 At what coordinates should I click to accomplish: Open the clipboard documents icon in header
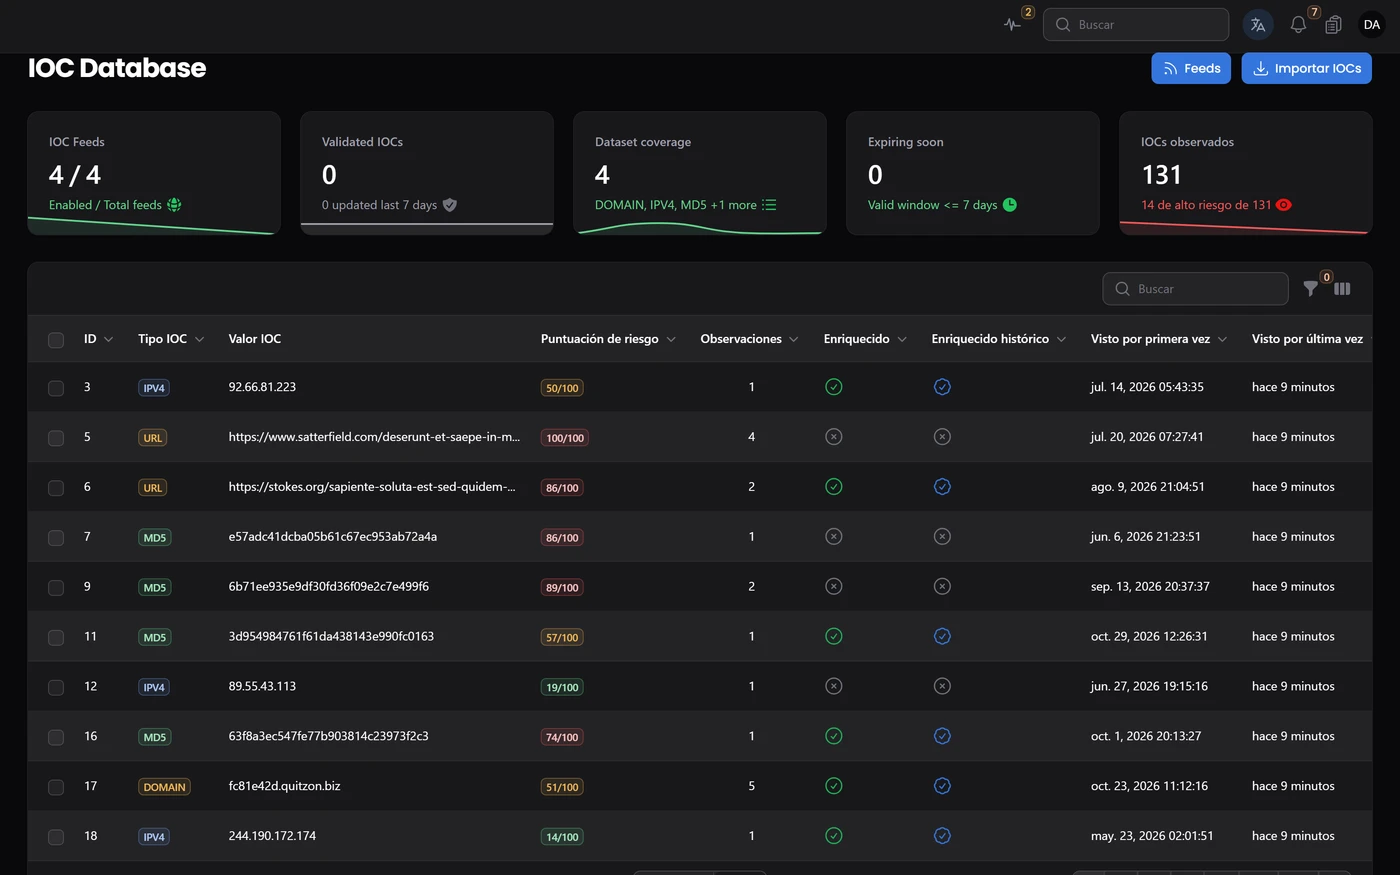[x=1333, y=25]
